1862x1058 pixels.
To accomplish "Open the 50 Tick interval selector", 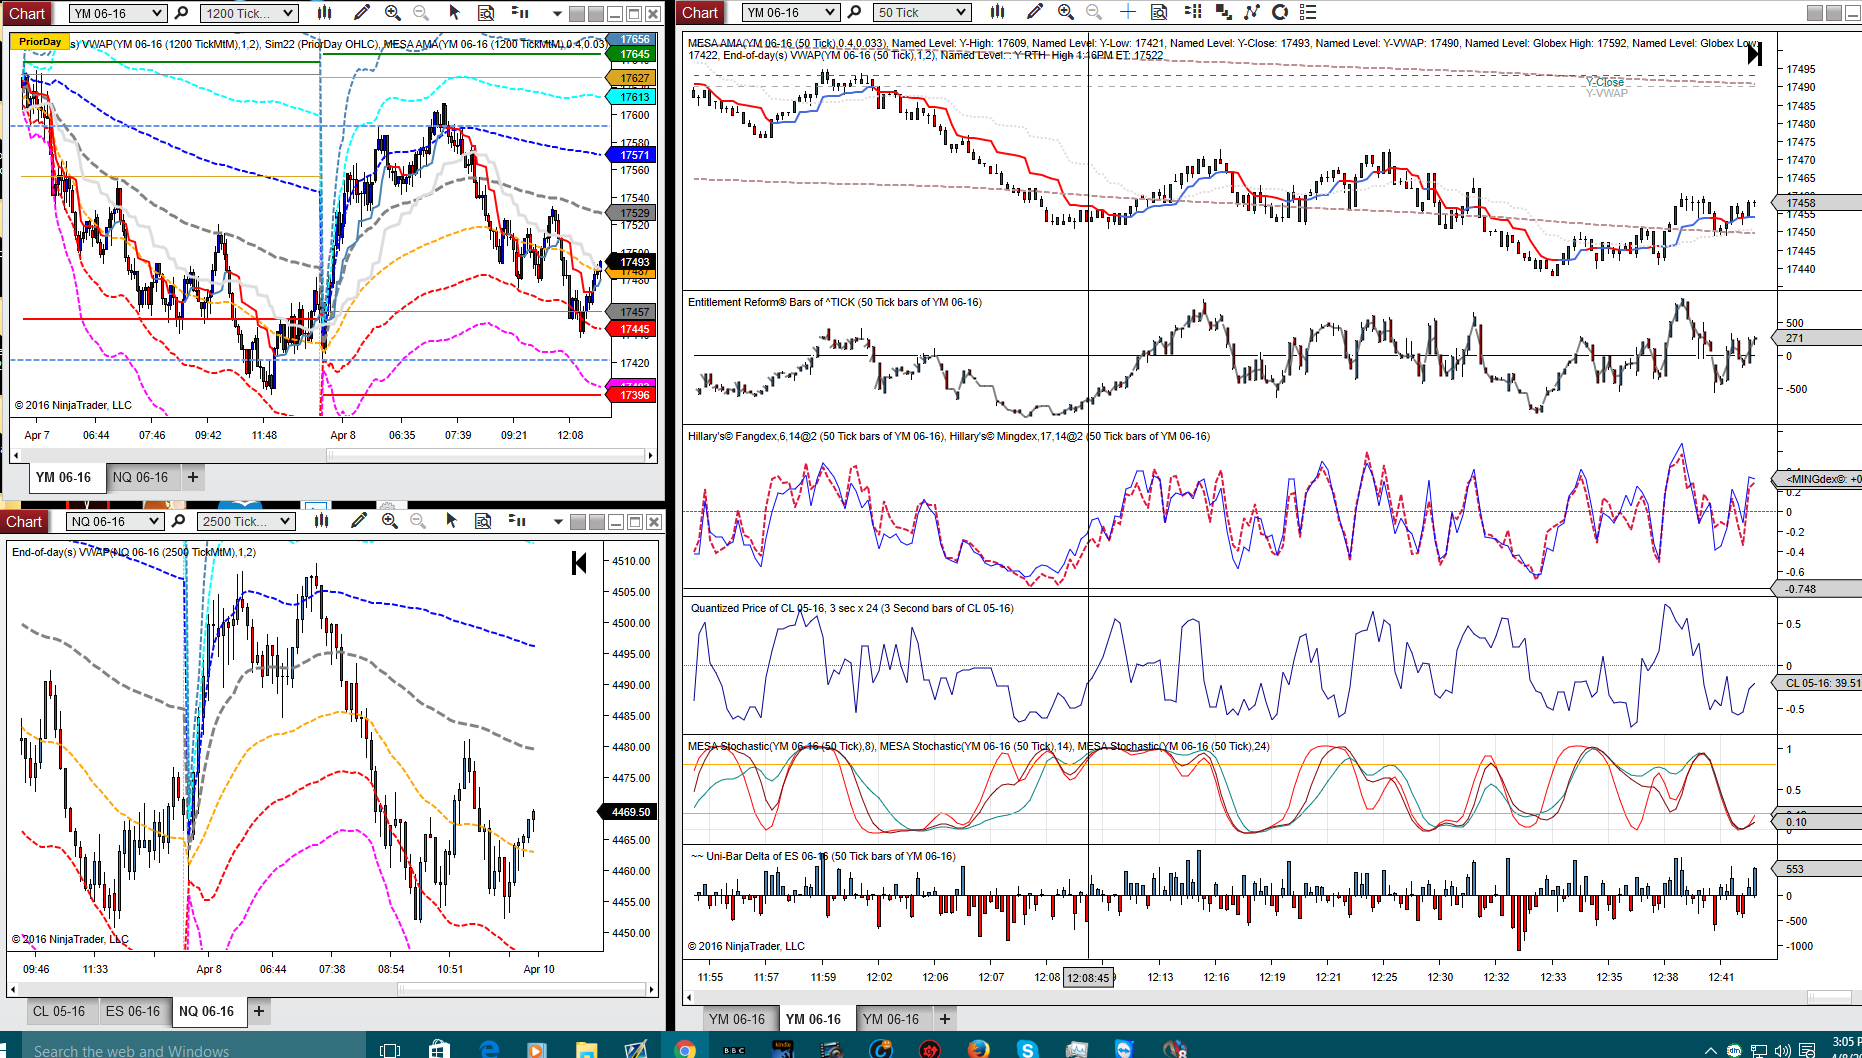I will coord(922,12).
